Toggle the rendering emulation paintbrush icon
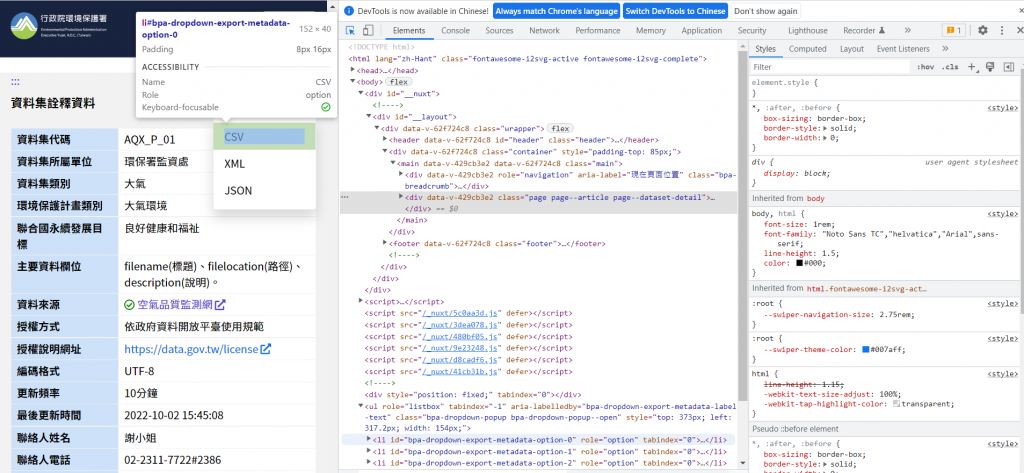 [x=990, y=67]
